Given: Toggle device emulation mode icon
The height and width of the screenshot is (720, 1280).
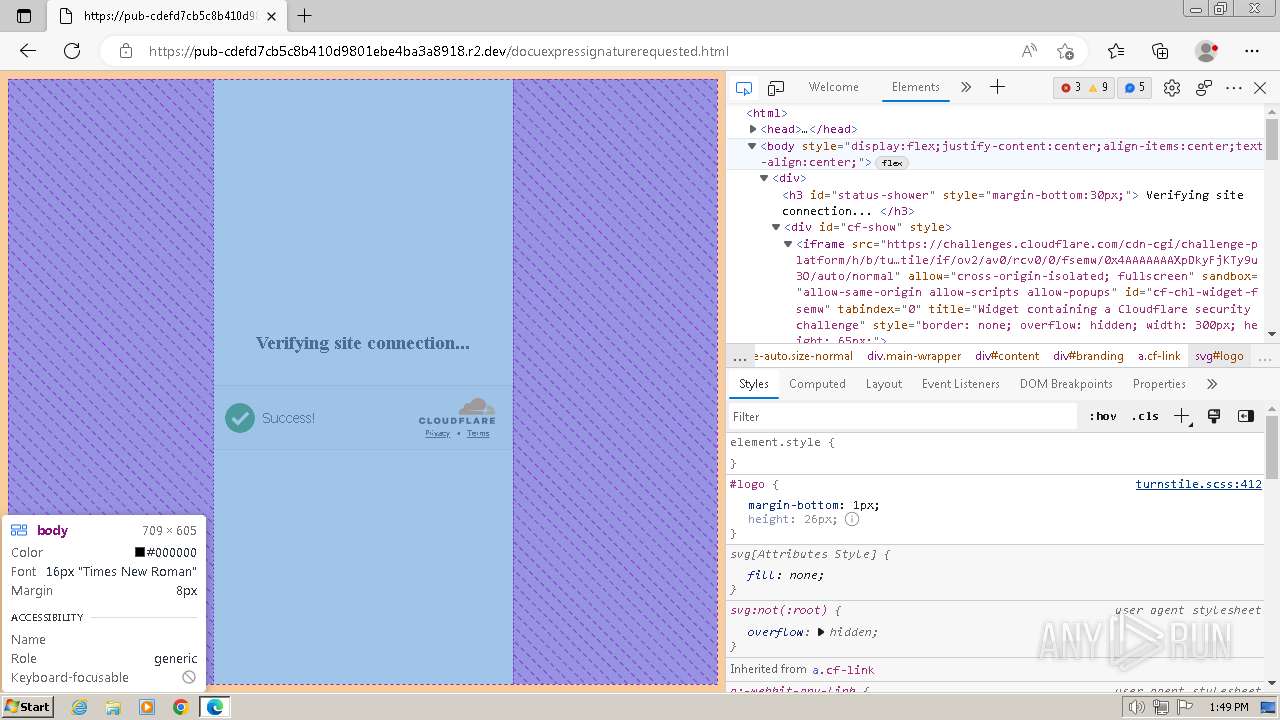Looking at the screenshot, I should point(776,88).
